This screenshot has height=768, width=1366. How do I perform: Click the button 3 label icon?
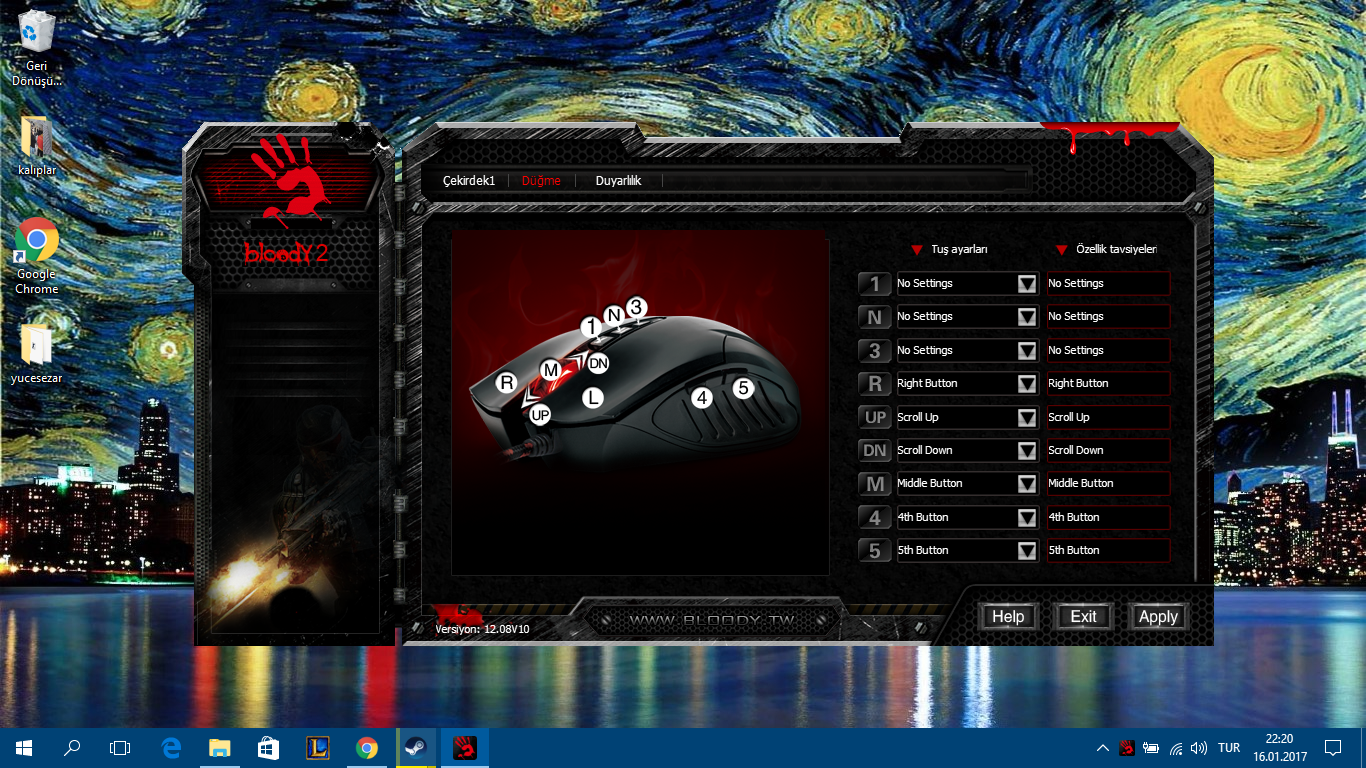point(875,351)
